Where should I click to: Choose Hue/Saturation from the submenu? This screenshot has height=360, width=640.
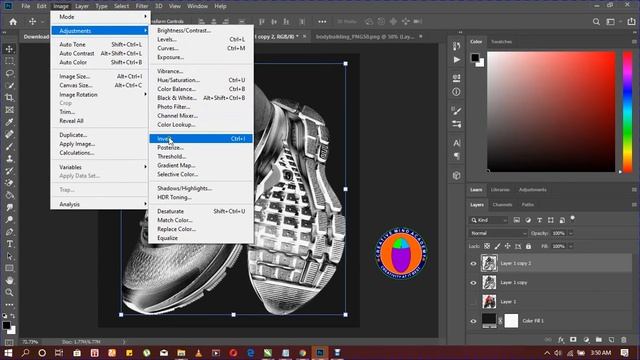click(201, 80)
